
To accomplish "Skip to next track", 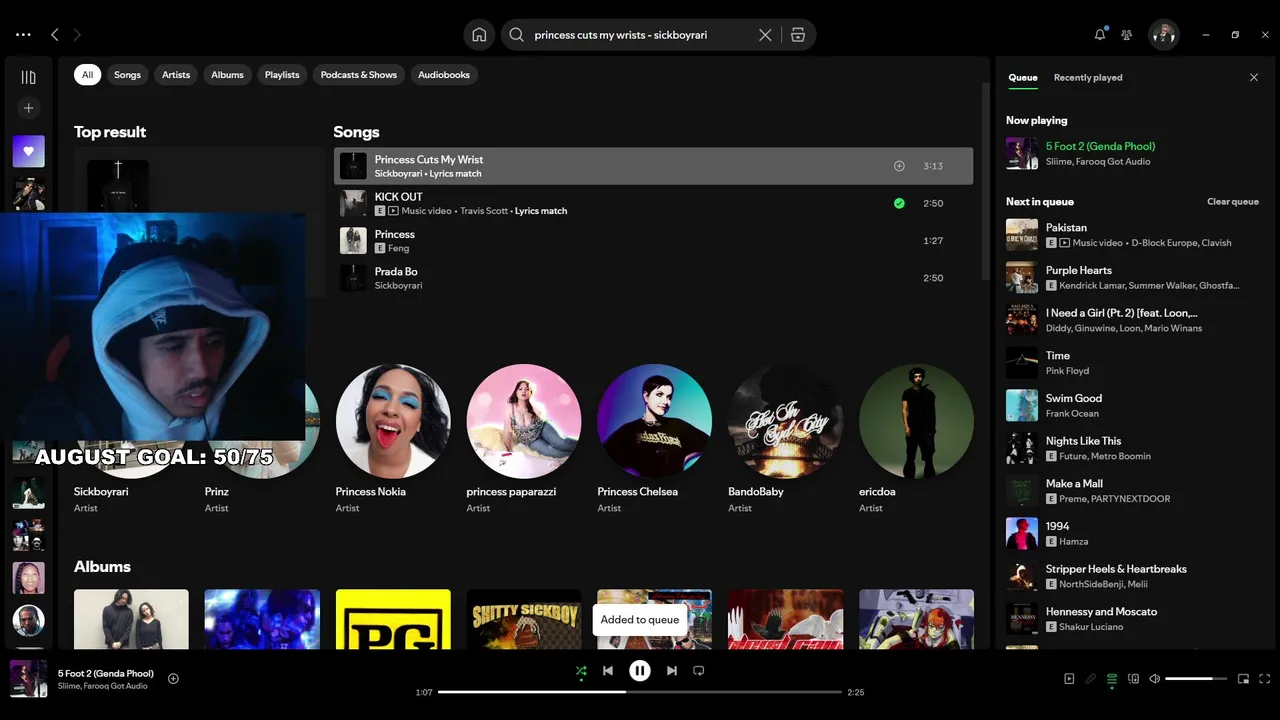I will (672, 671).
